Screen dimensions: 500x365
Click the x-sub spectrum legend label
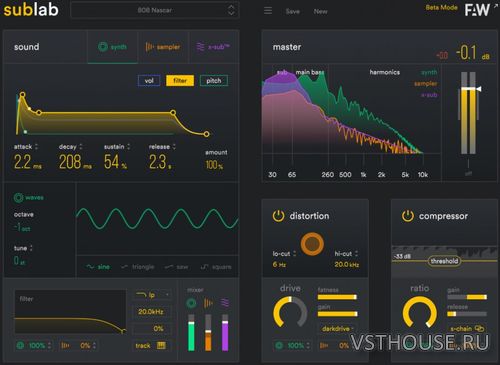429,95
